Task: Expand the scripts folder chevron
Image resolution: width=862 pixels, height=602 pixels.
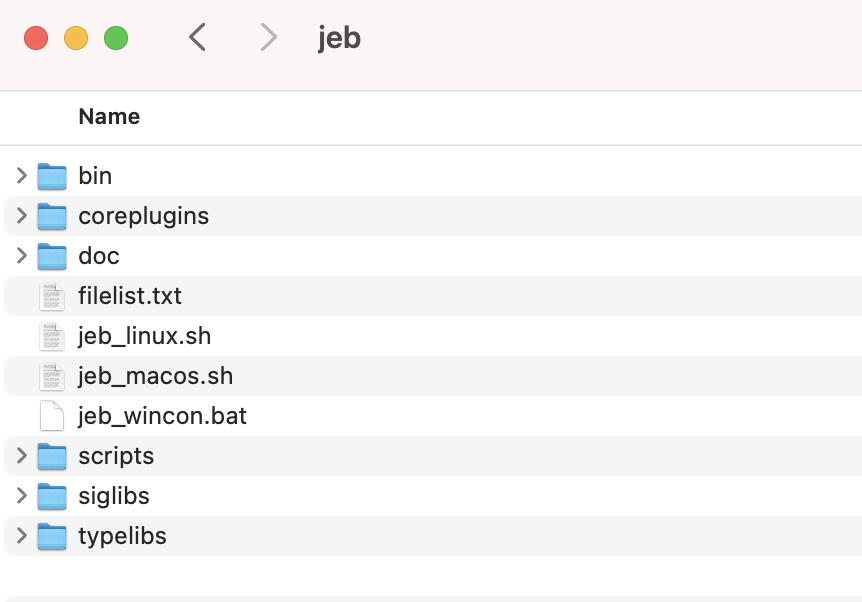Action: (x=21, y=456)
